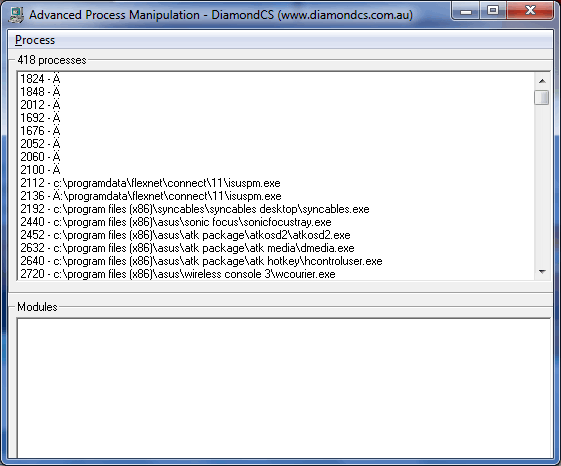
Task: Select process 2720 wcourier.exe
Action: pos(178,274)
